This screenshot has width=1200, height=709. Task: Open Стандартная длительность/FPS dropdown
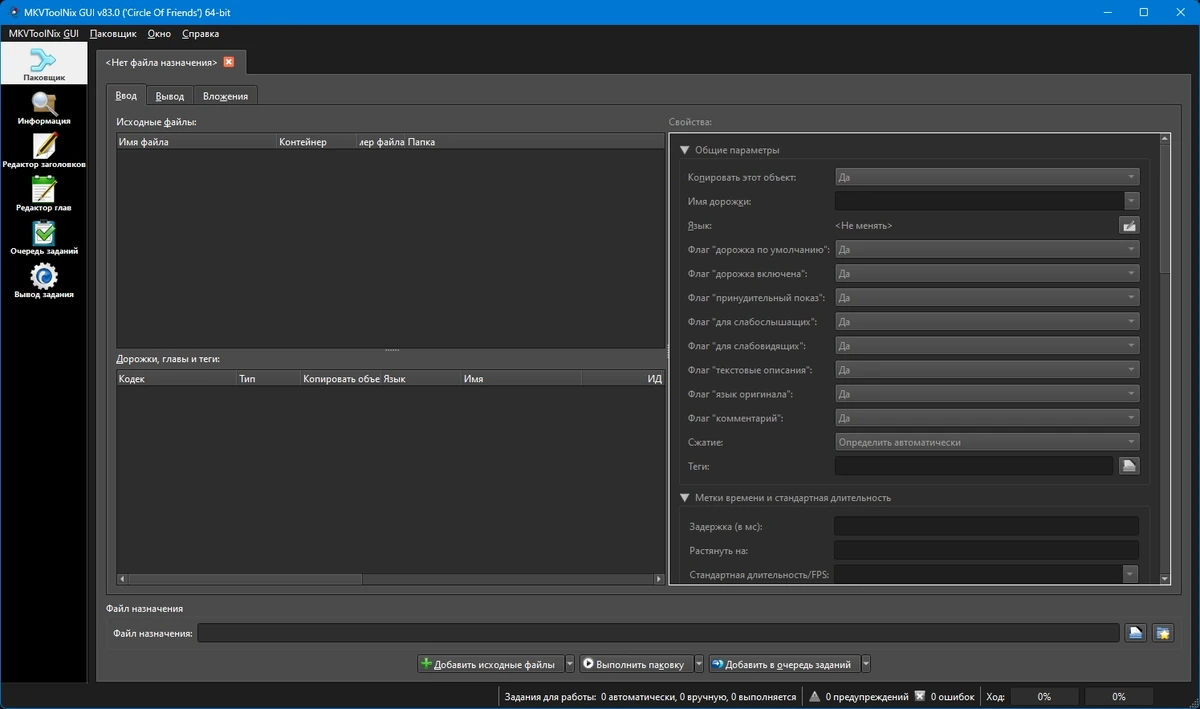[x=1131, y=574]
